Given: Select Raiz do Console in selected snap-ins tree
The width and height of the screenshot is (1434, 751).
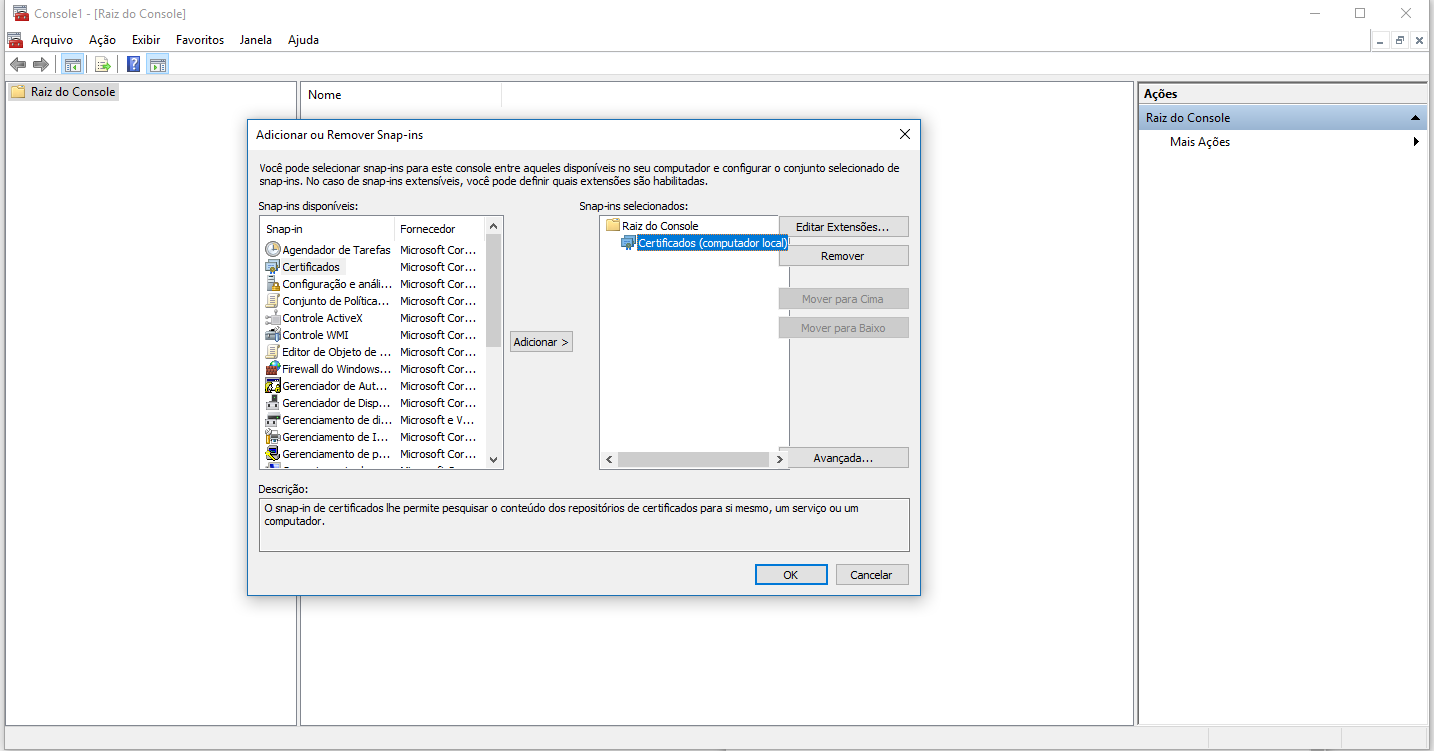Looking at the screenshot, I should [x=660, y=226].
